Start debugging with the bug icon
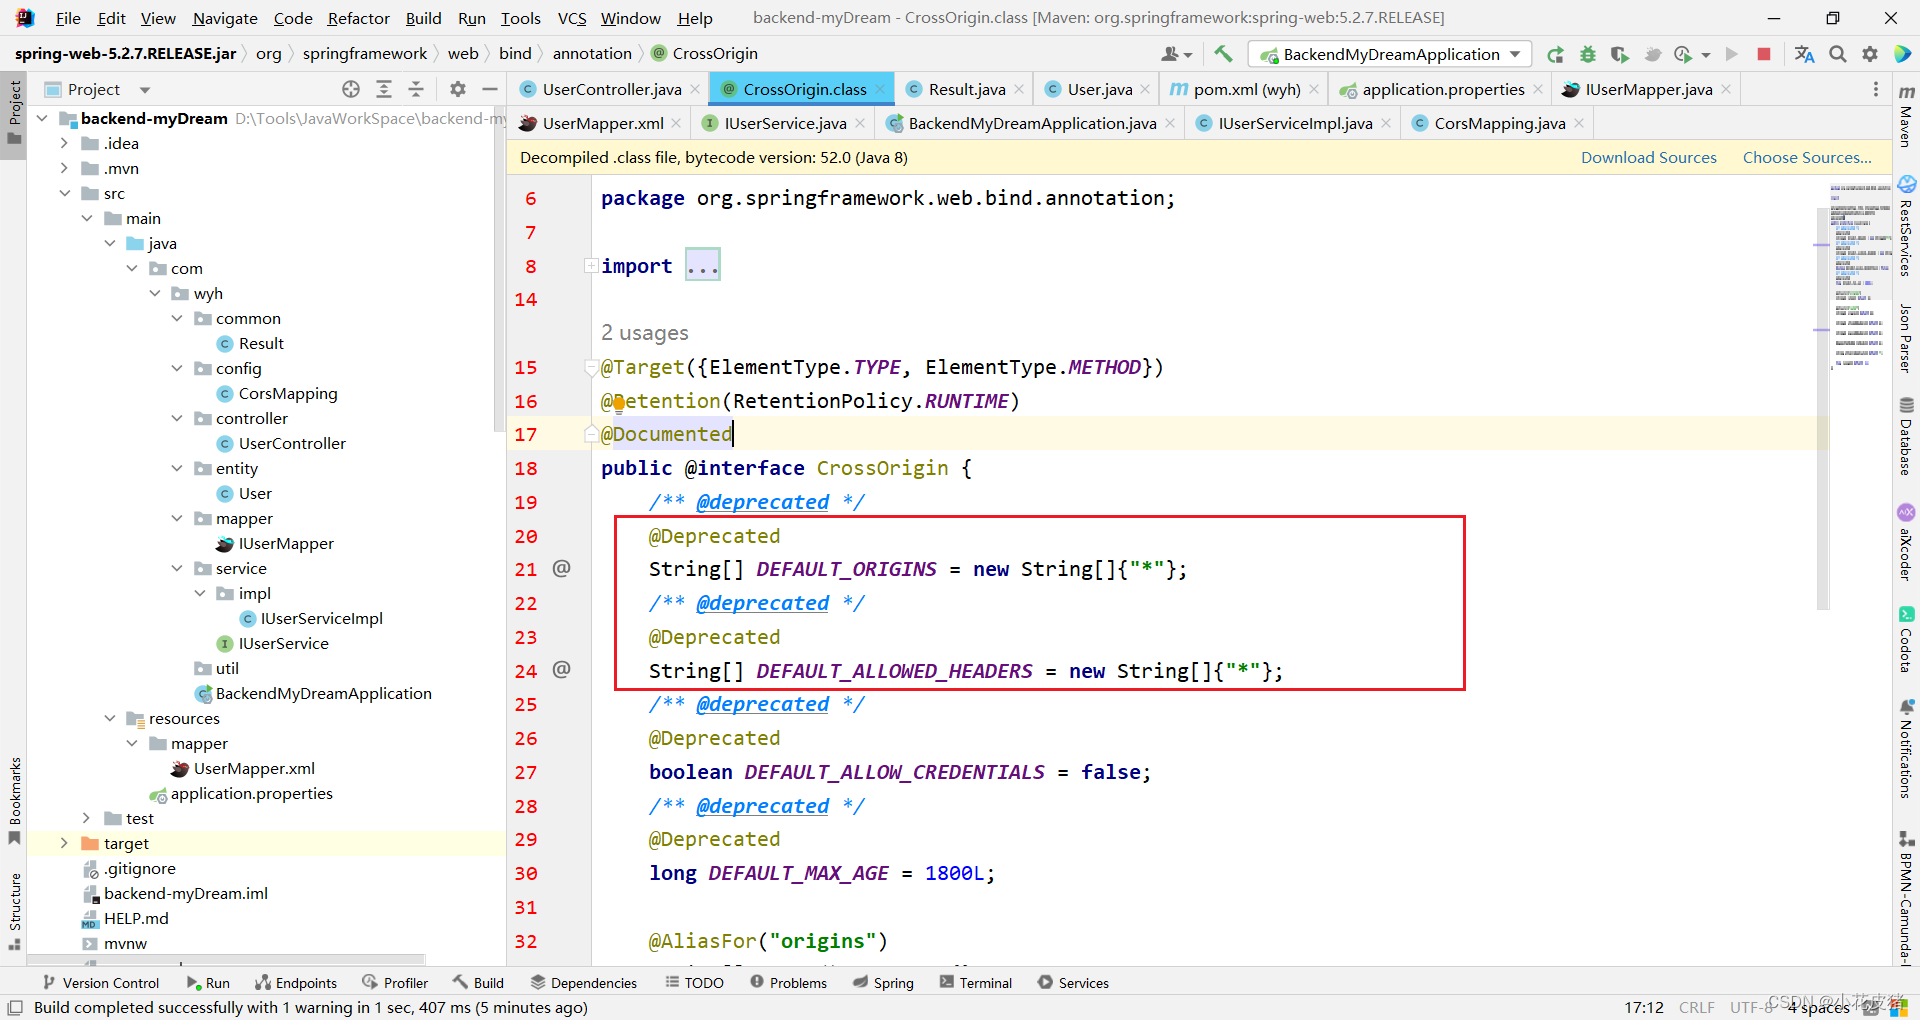The height and width of the screenshot is (1020, 1920). 1587,54
